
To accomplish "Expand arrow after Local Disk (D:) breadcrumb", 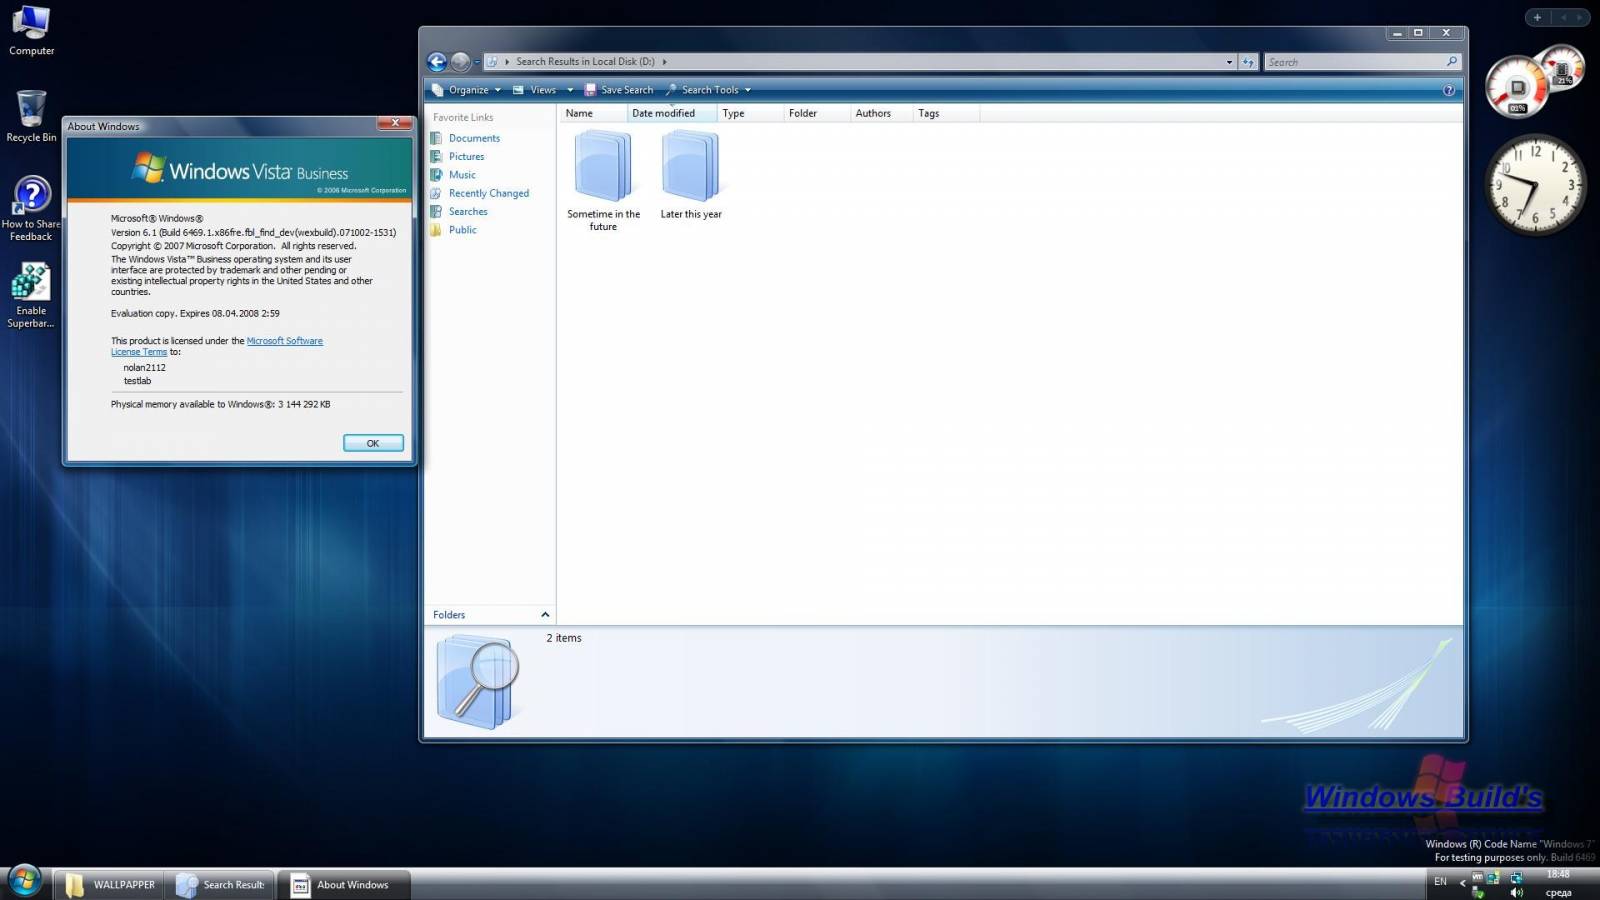I will (664, 62).
